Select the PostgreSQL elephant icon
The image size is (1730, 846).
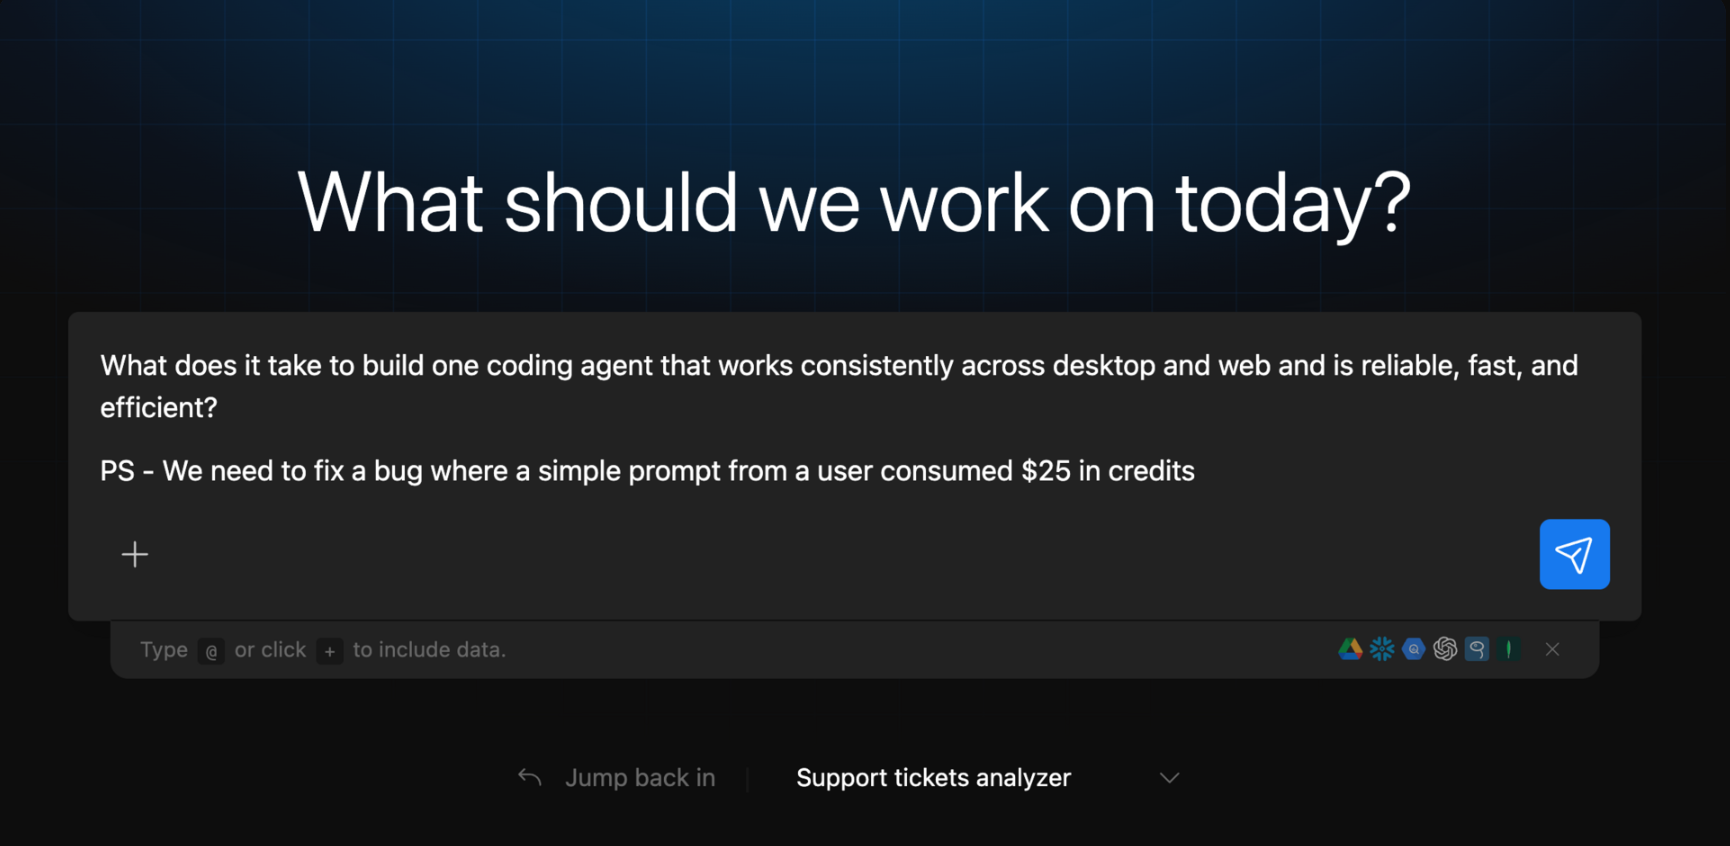1477,649
